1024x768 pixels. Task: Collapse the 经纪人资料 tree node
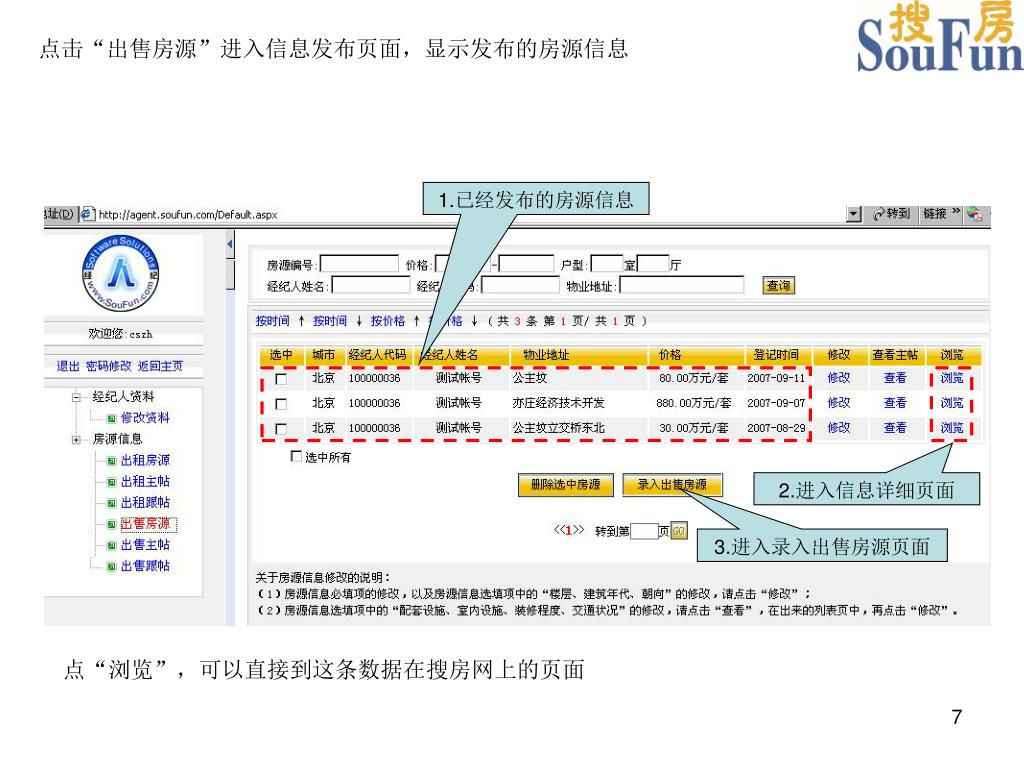[76, 397]
